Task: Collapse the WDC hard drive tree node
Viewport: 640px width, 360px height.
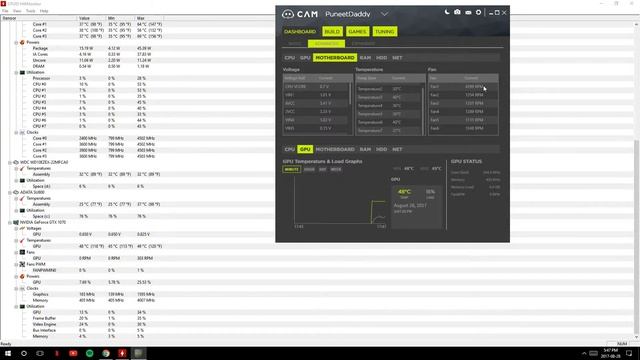Action: click(10, 162)
